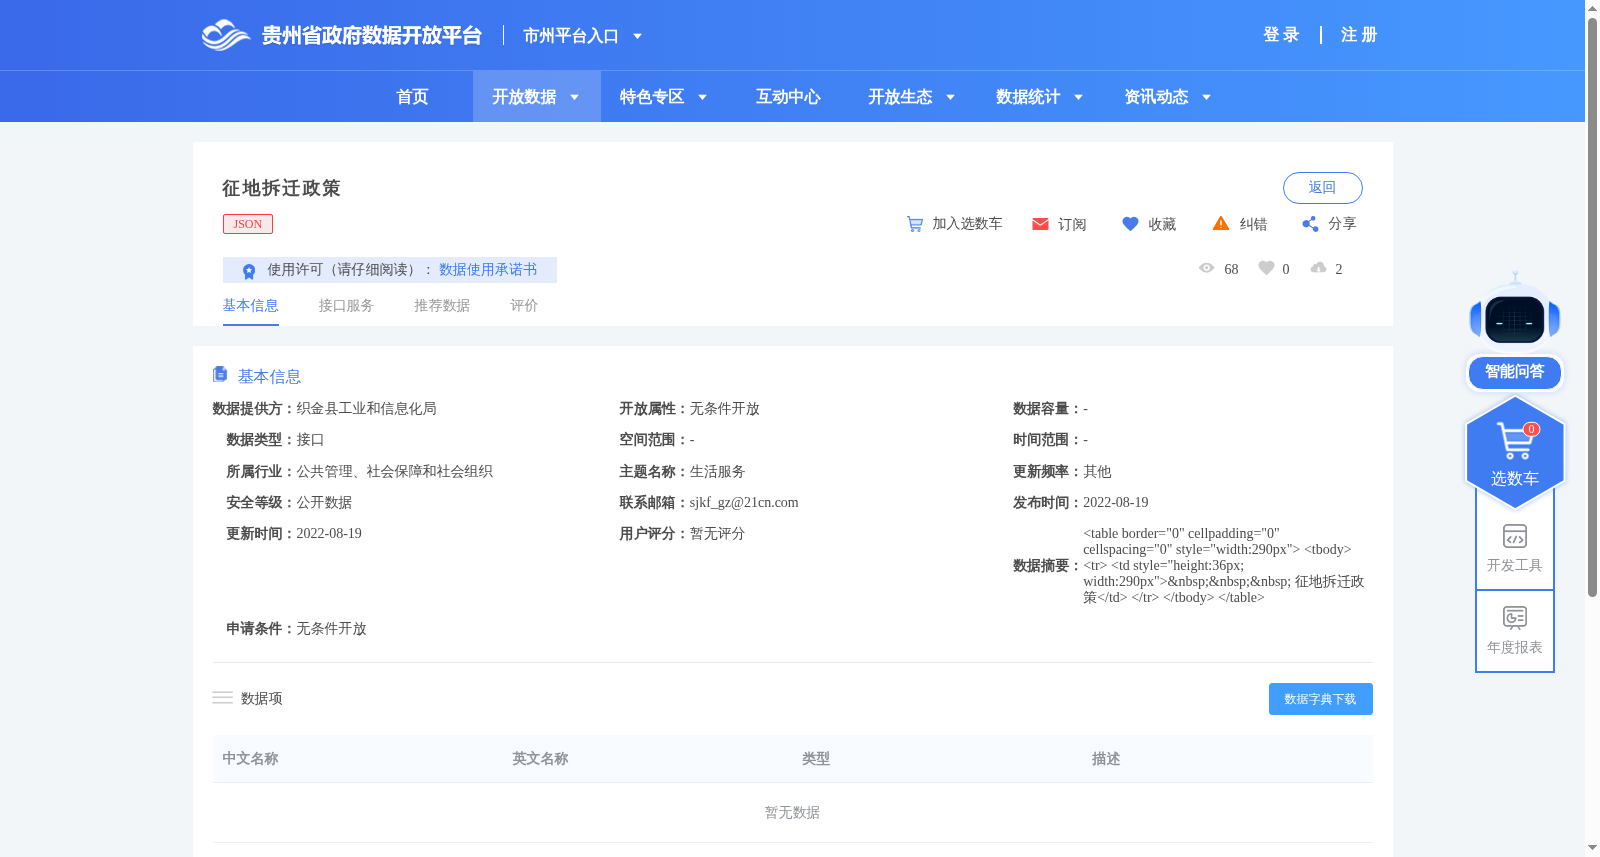Click the 中文名称 column header
The height and width of the screenshot is (857, 1600).
[x=250, y=759]
